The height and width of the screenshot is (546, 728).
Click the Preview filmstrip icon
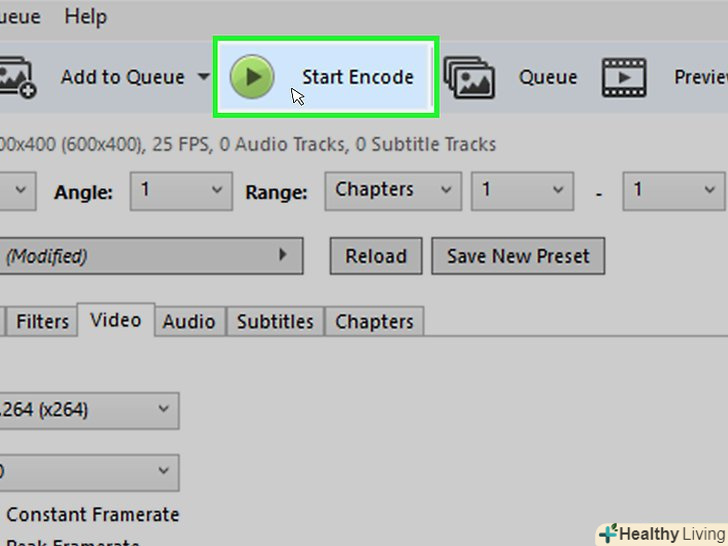click(624, 78)
